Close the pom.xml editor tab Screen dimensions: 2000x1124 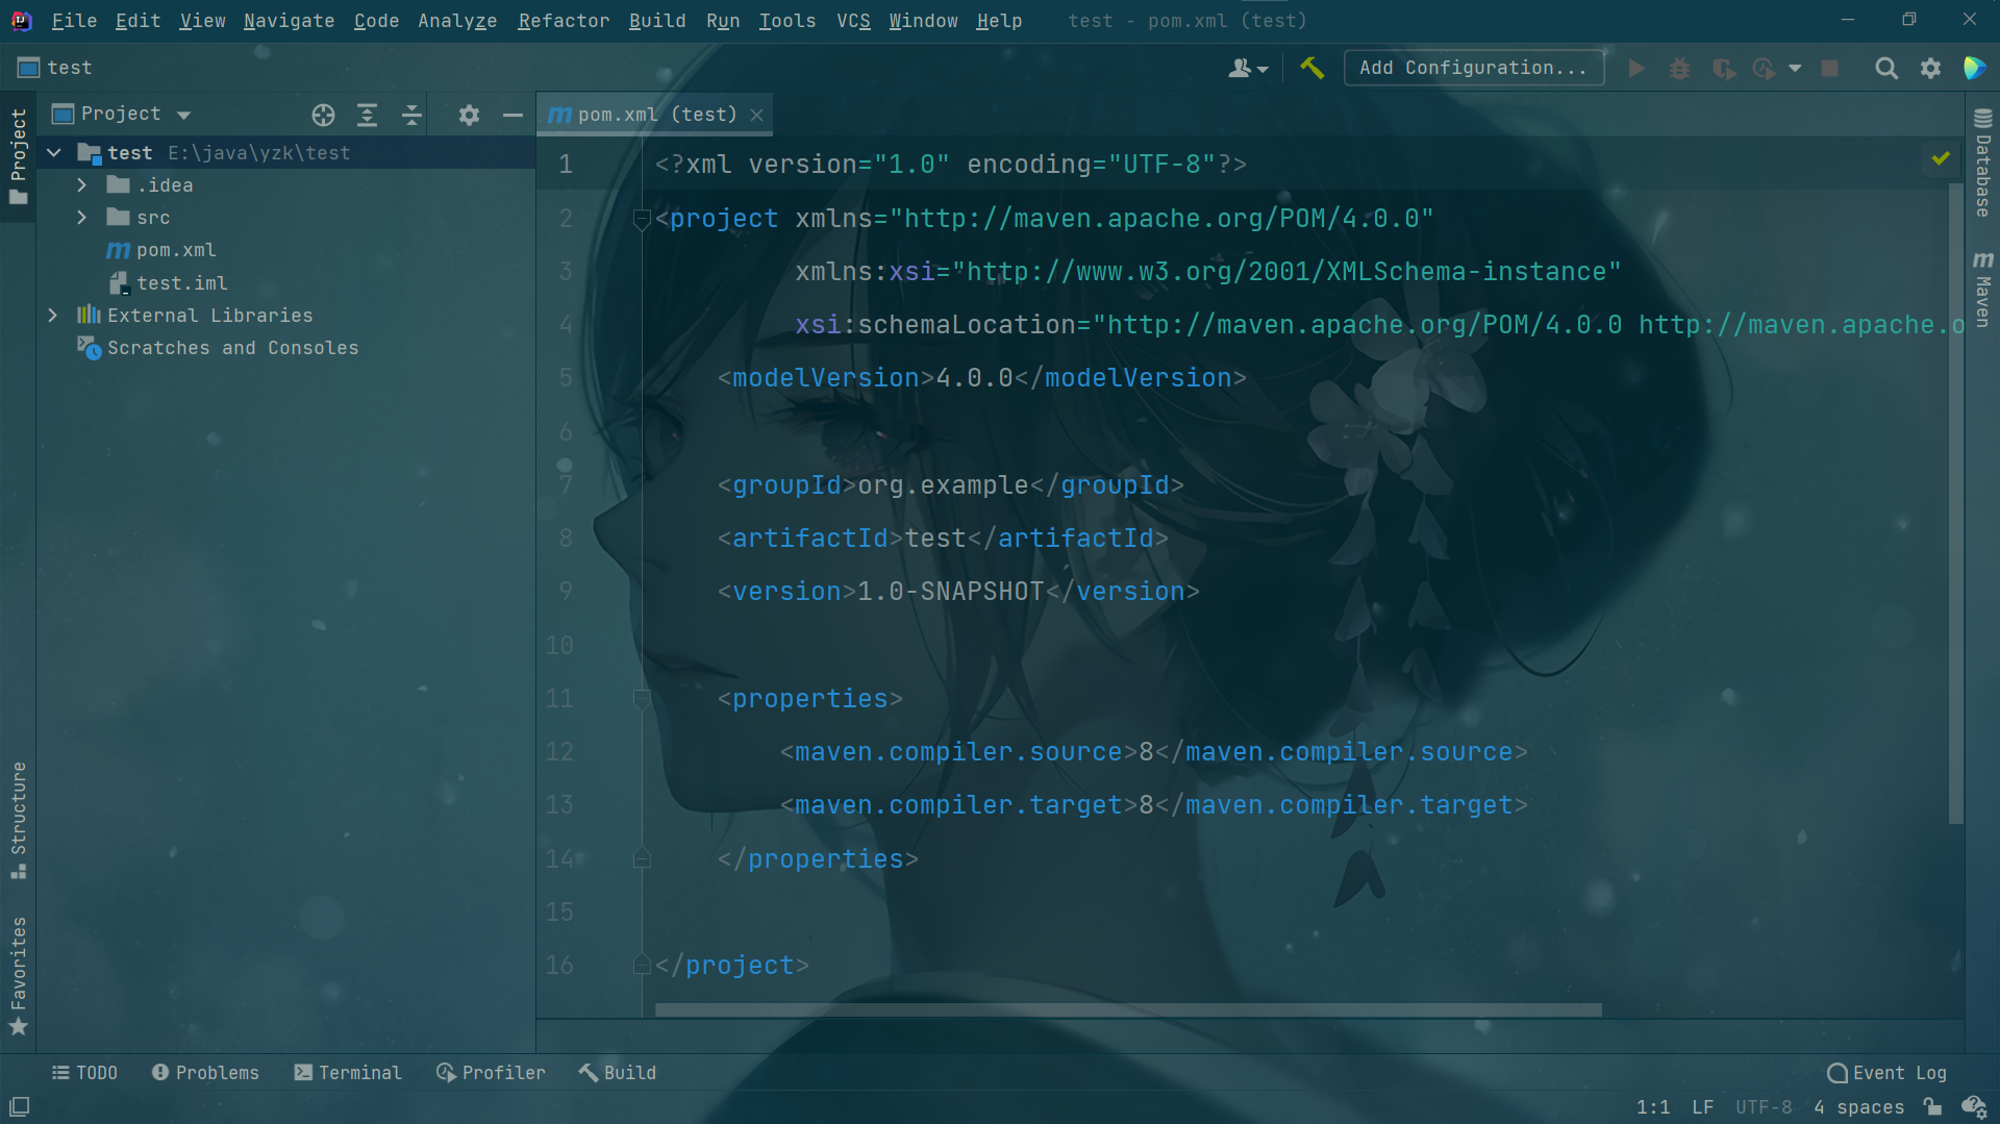pos(757,115)
